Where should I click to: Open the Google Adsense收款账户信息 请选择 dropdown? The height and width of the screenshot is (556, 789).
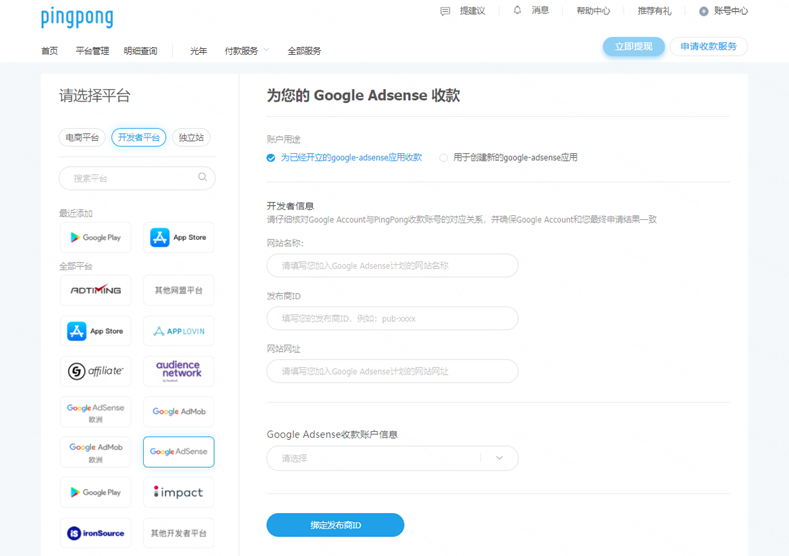392,458
